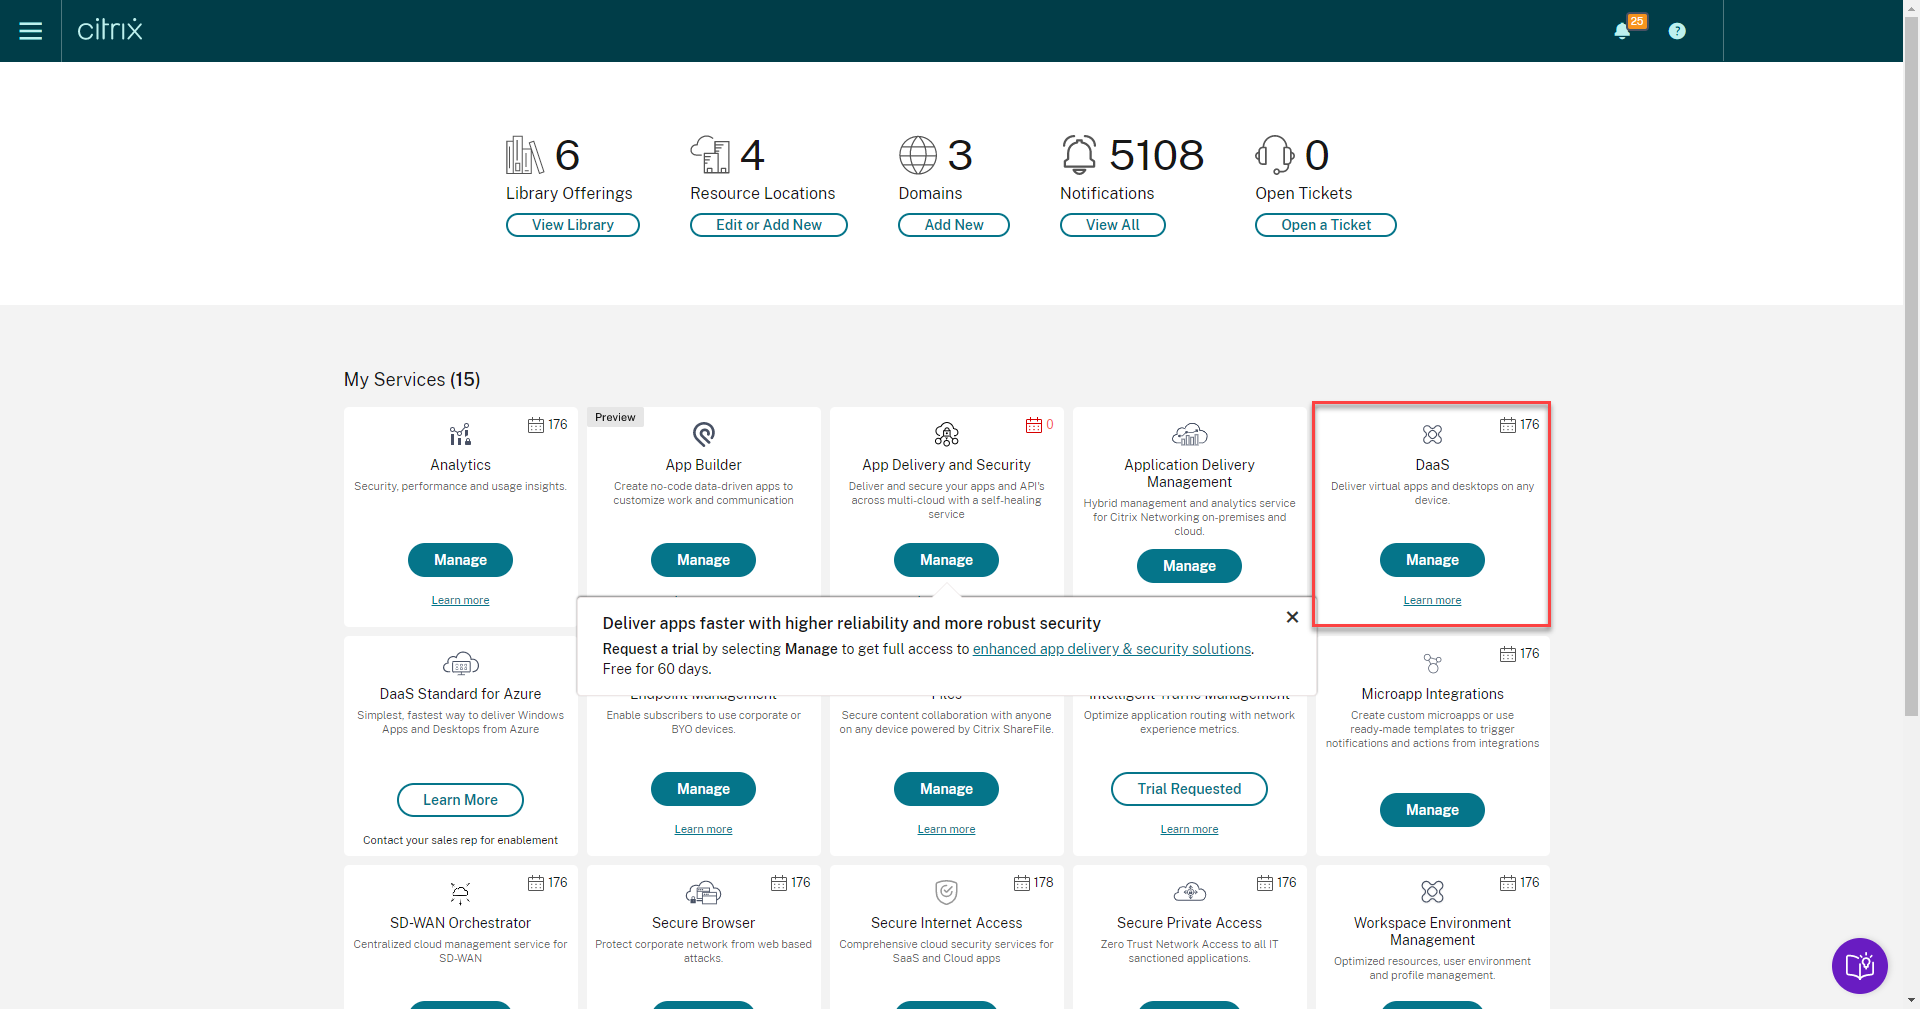Click the DaaS calendar days icon
Image resolution: width=1920 pixels, height=1009 pixels.
pyautogui.click(x=1508, y=425)
